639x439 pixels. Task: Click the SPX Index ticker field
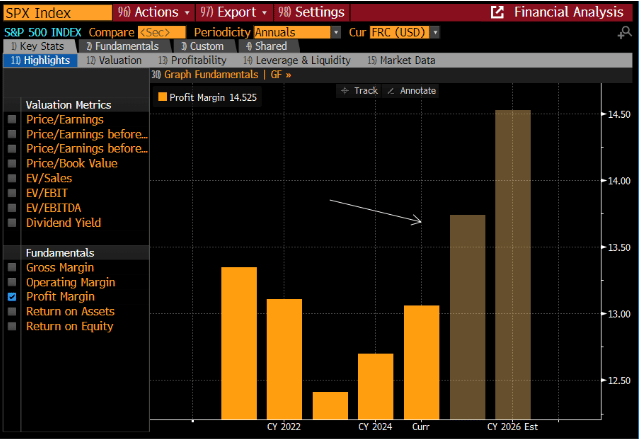tap(57, 13)
